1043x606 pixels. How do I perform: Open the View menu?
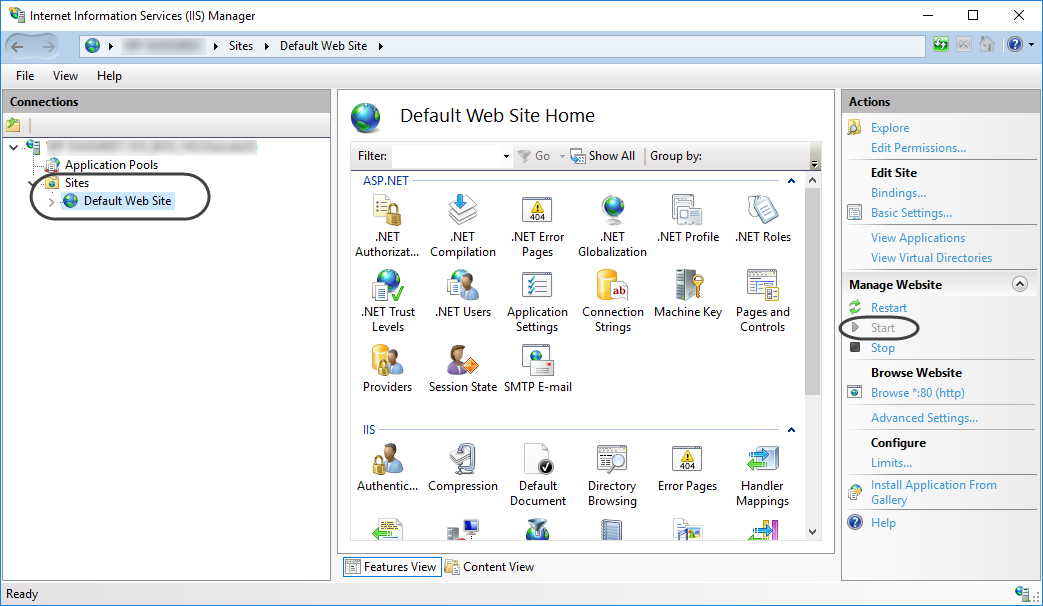(x=65, y=76)
